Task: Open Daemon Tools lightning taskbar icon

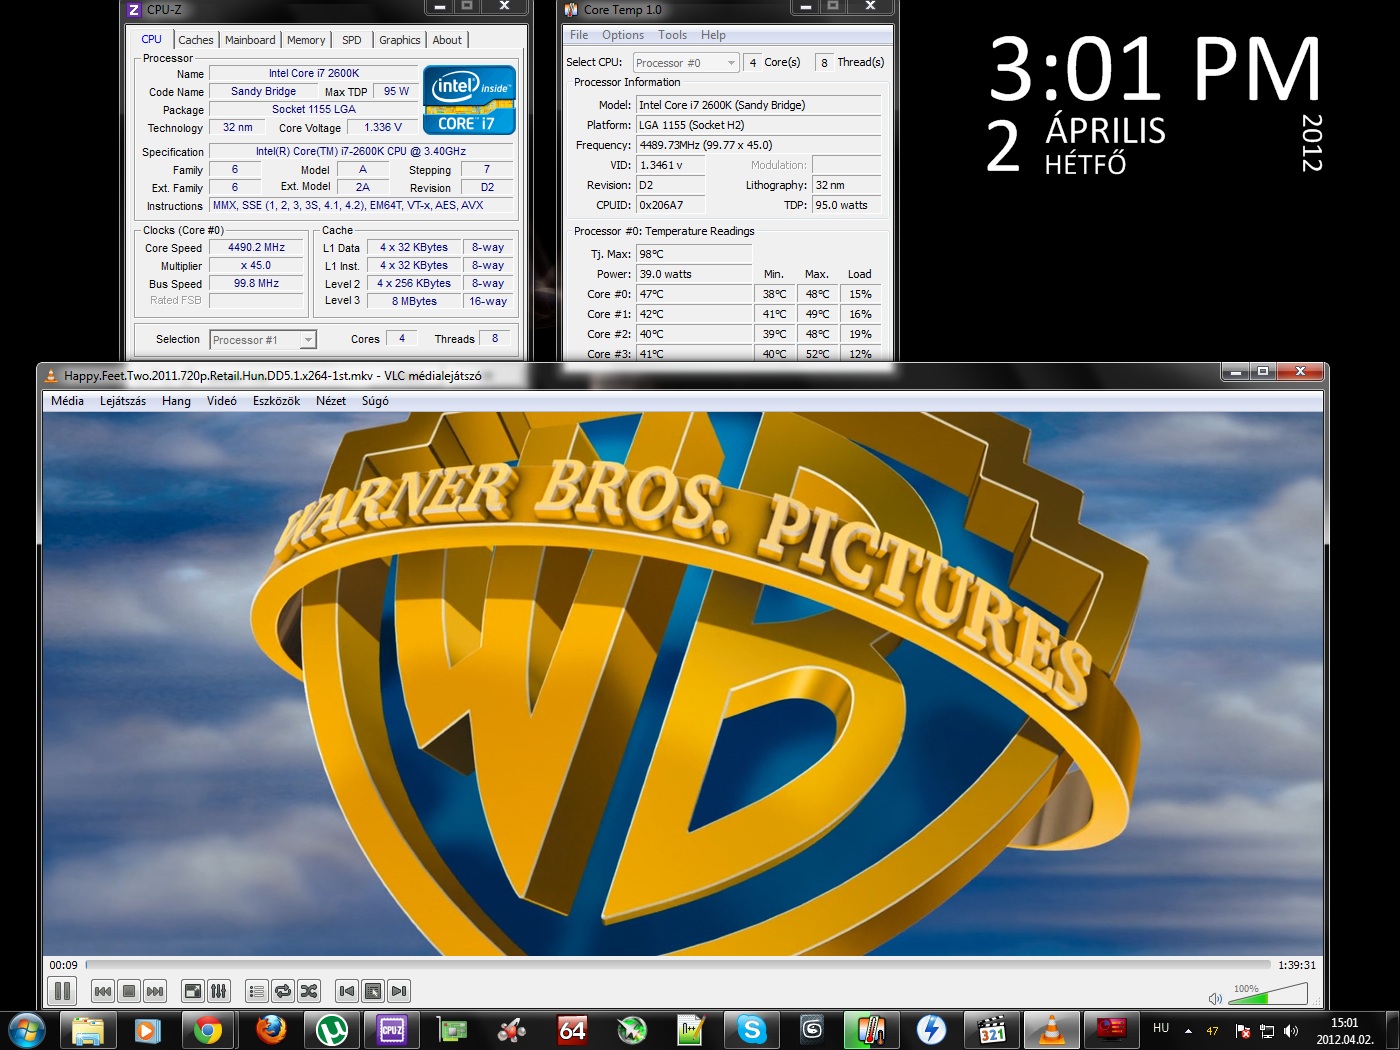Action: (x=931, y=1030)
